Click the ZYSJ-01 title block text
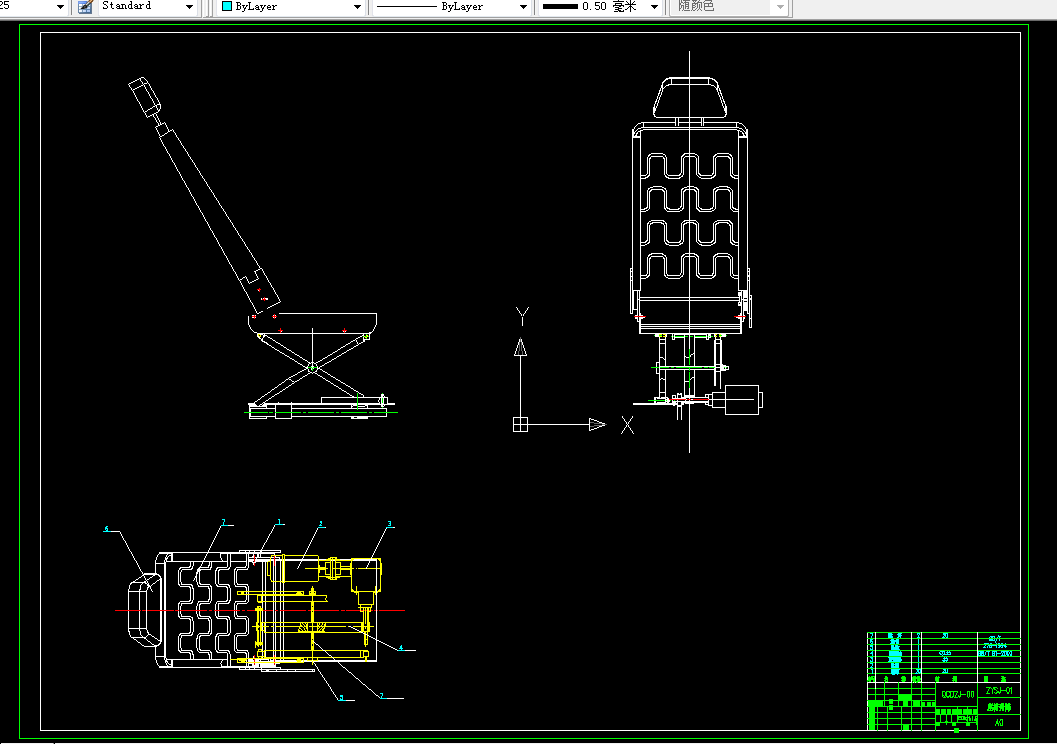 click(999, 691)
